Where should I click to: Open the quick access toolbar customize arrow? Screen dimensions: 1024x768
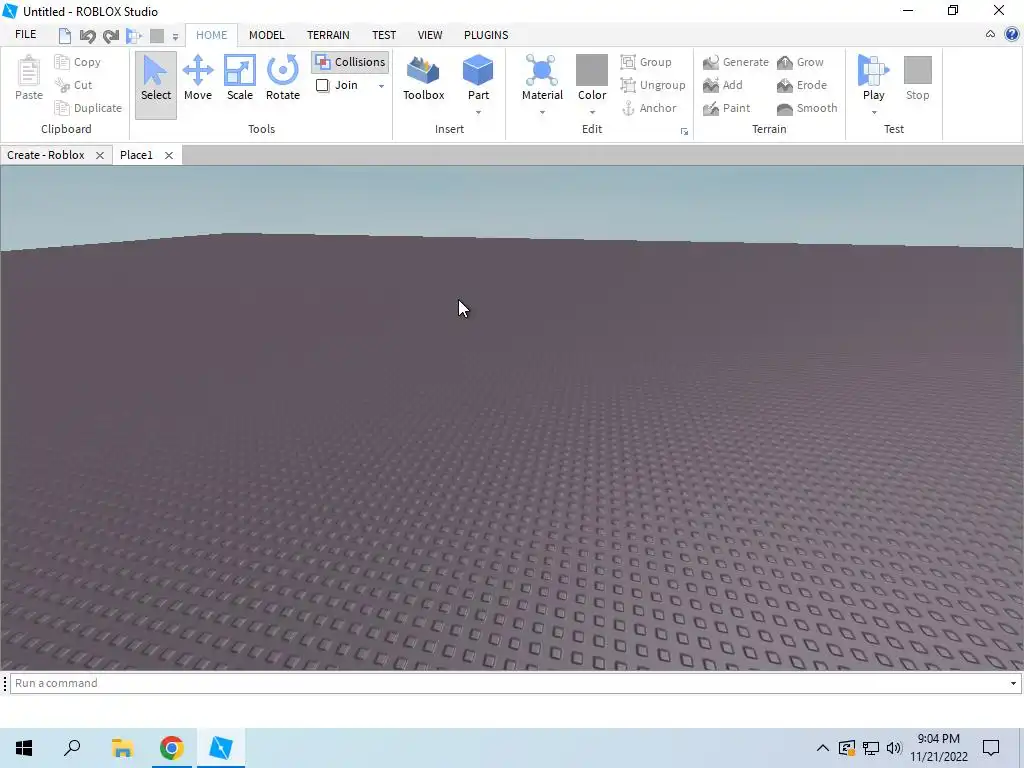click(x=175, y=37)
